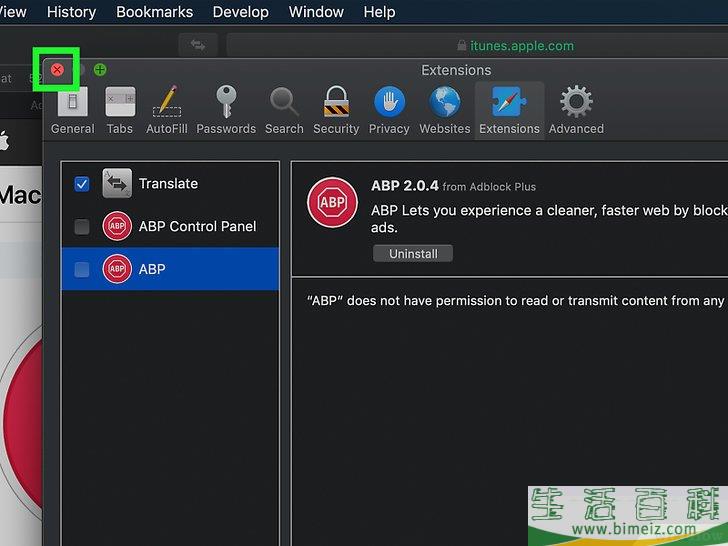
Task: Open the Security padlock preferences pane
Action: pos(336,110)
